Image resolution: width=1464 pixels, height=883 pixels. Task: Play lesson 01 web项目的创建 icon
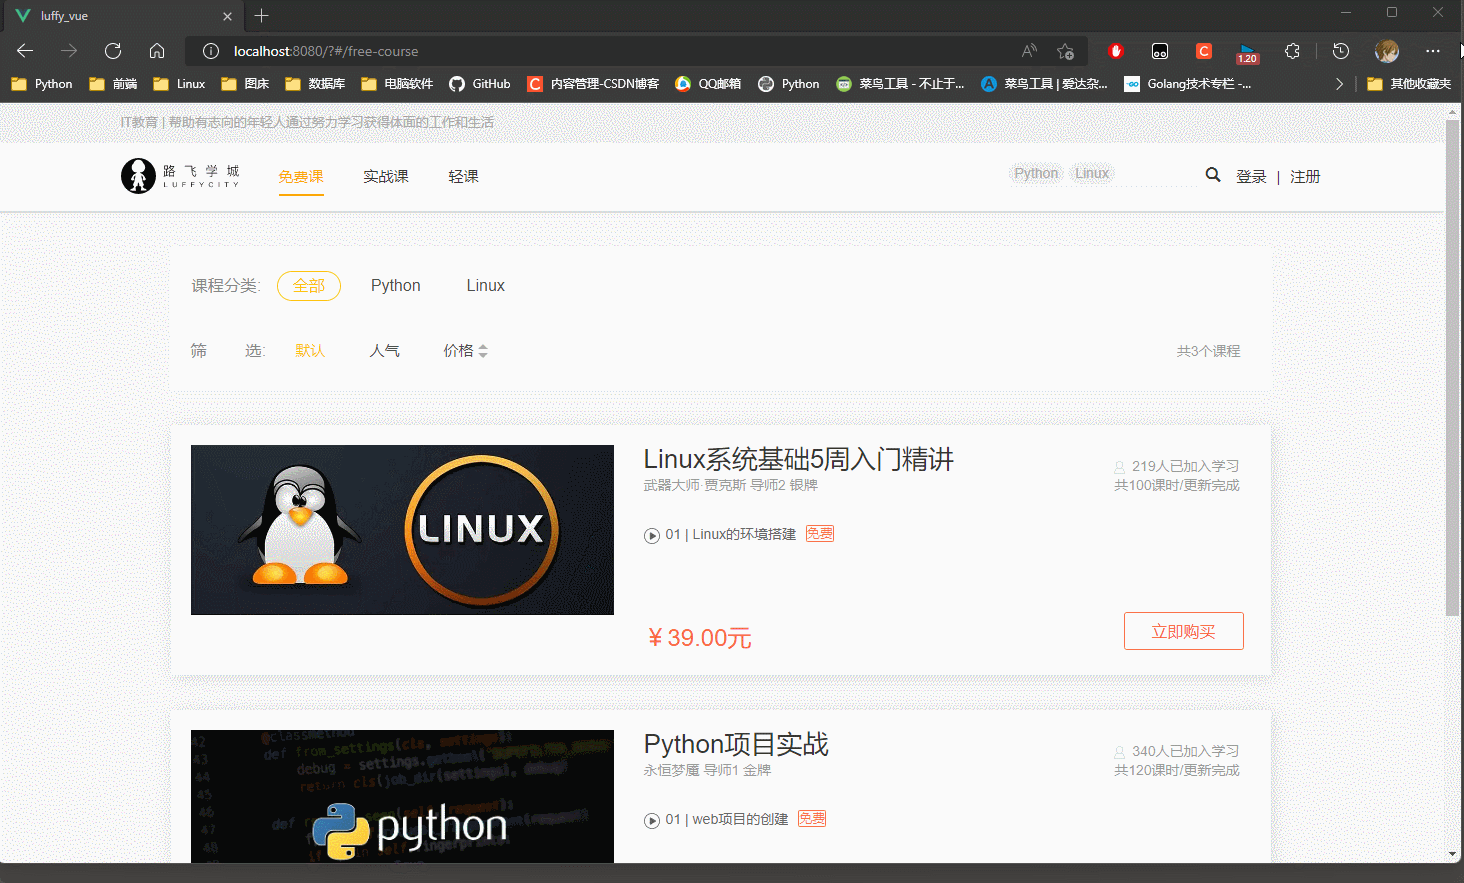coord(652,820)
